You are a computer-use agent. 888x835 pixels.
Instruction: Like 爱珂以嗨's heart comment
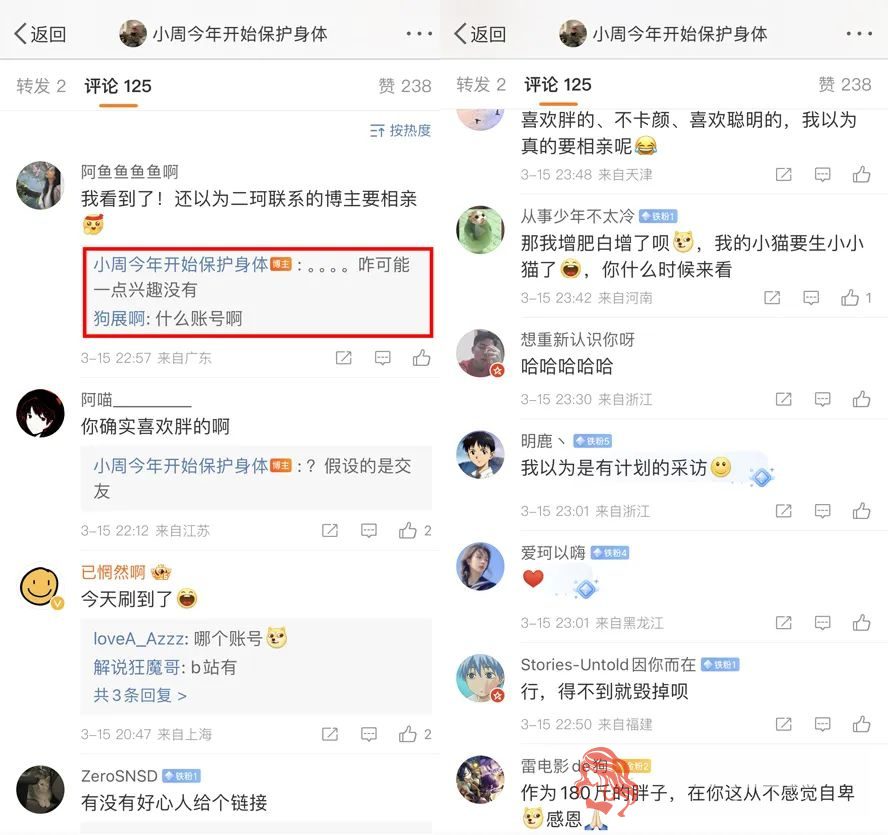pyautogui.click(x=861, y=623)
